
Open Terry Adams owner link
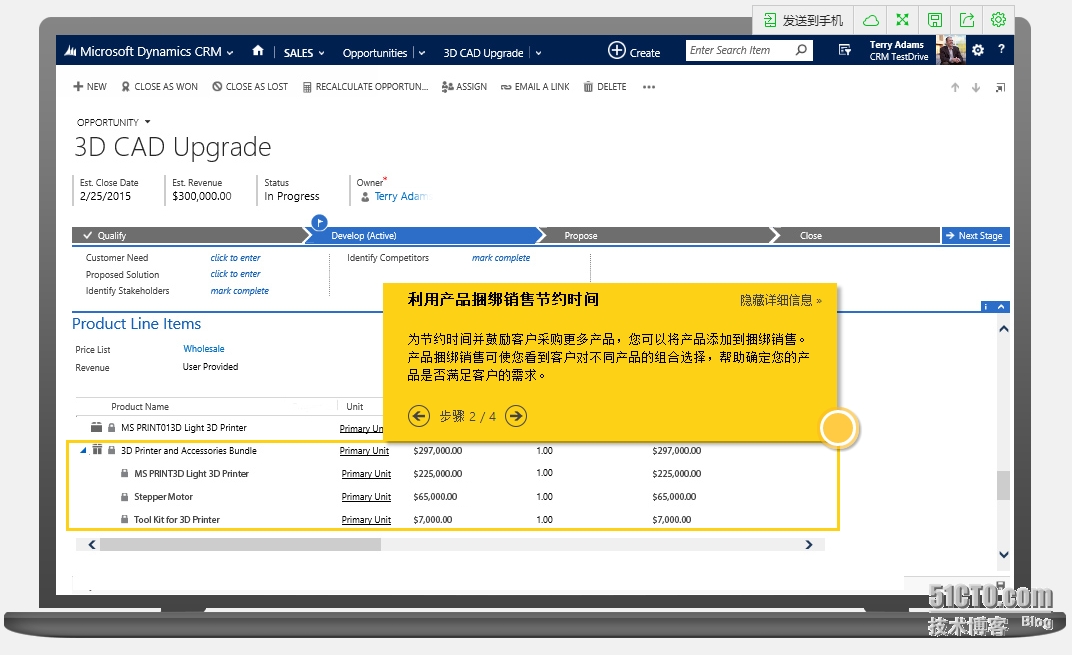401,196
